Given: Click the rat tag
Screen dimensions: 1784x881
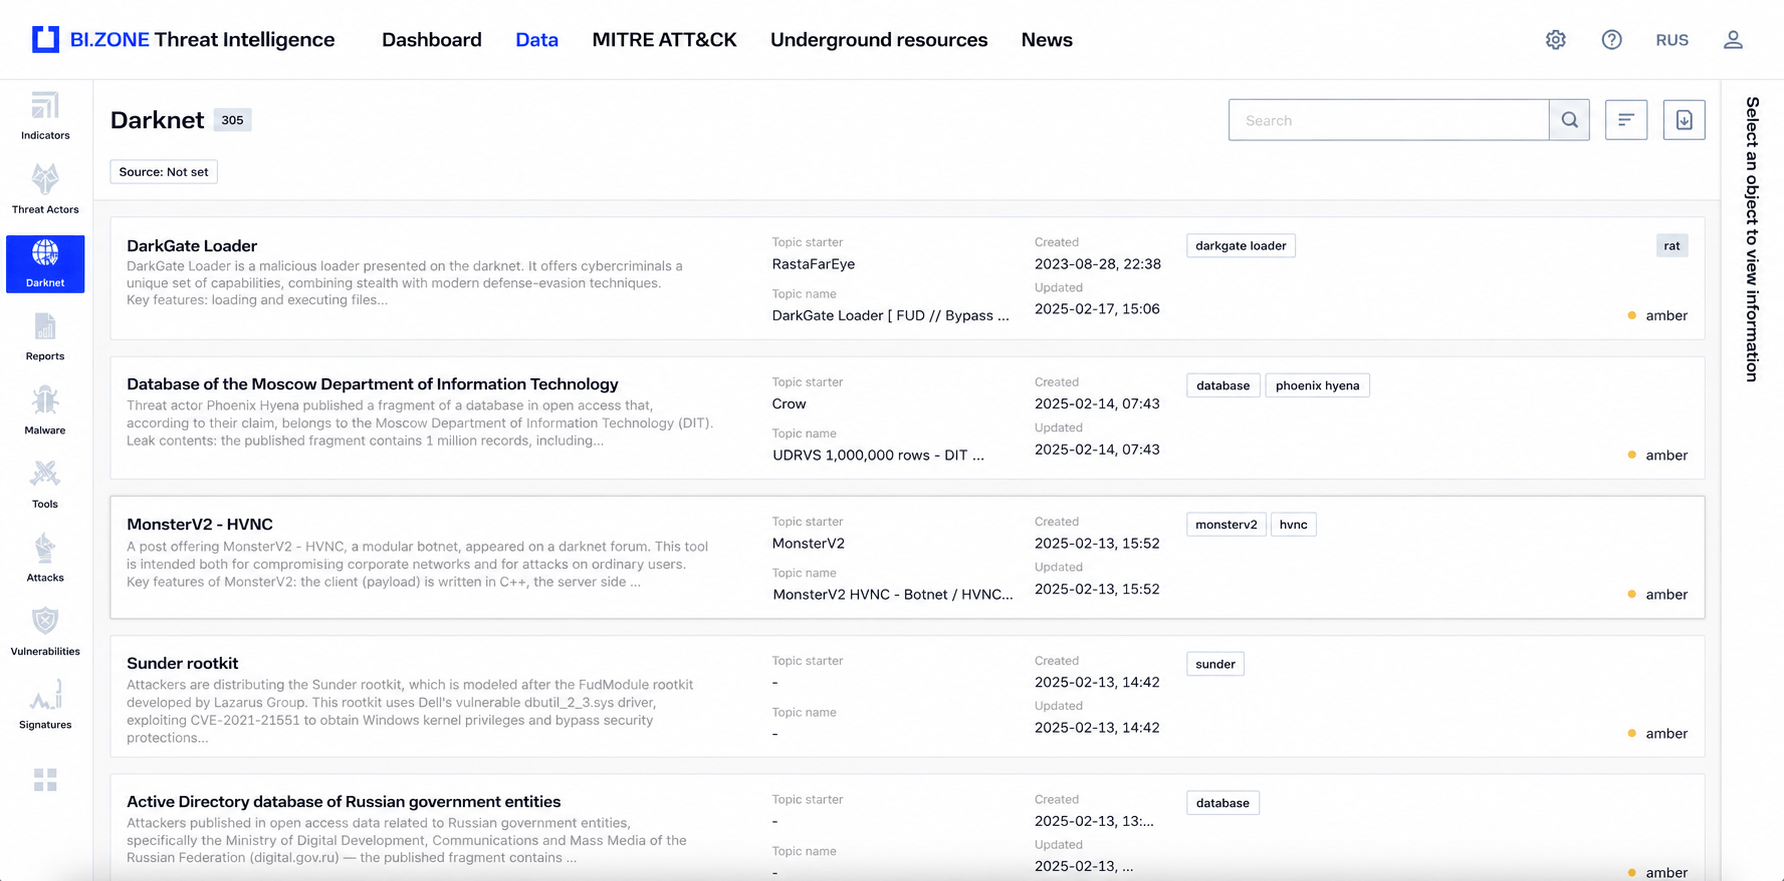Looking at the screenshot, I should point(1672,246).
